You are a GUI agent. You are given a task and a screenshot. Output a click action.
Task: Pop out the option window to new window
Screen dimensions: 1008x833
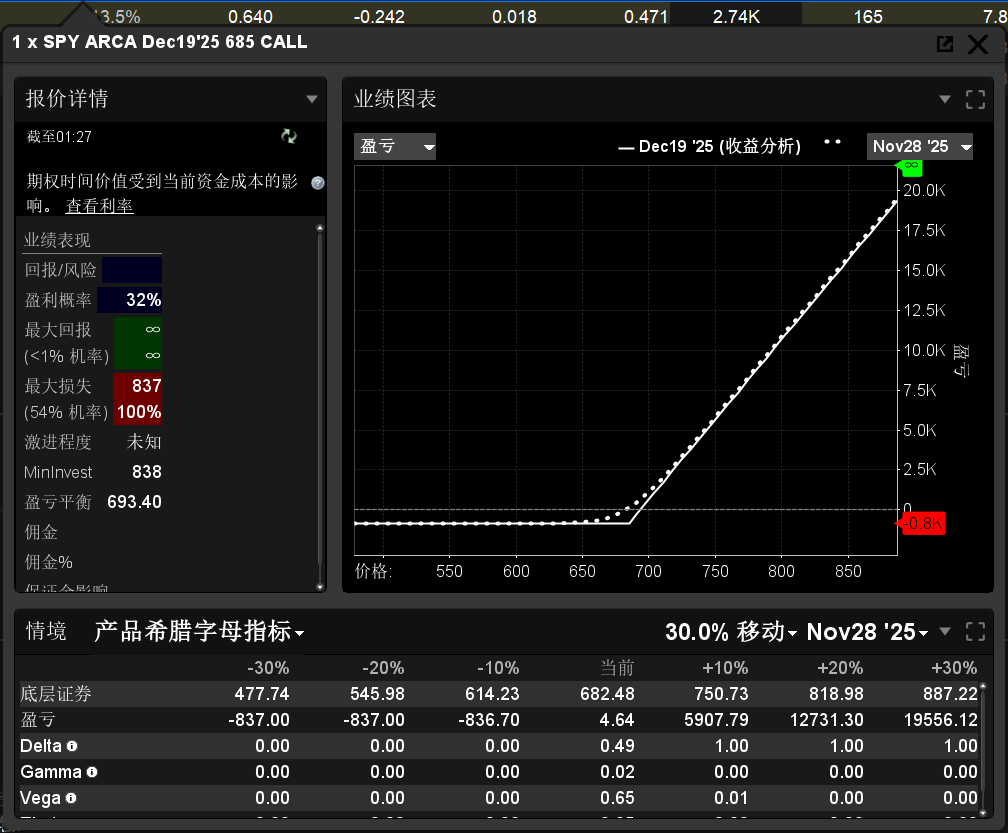[944, 44]
